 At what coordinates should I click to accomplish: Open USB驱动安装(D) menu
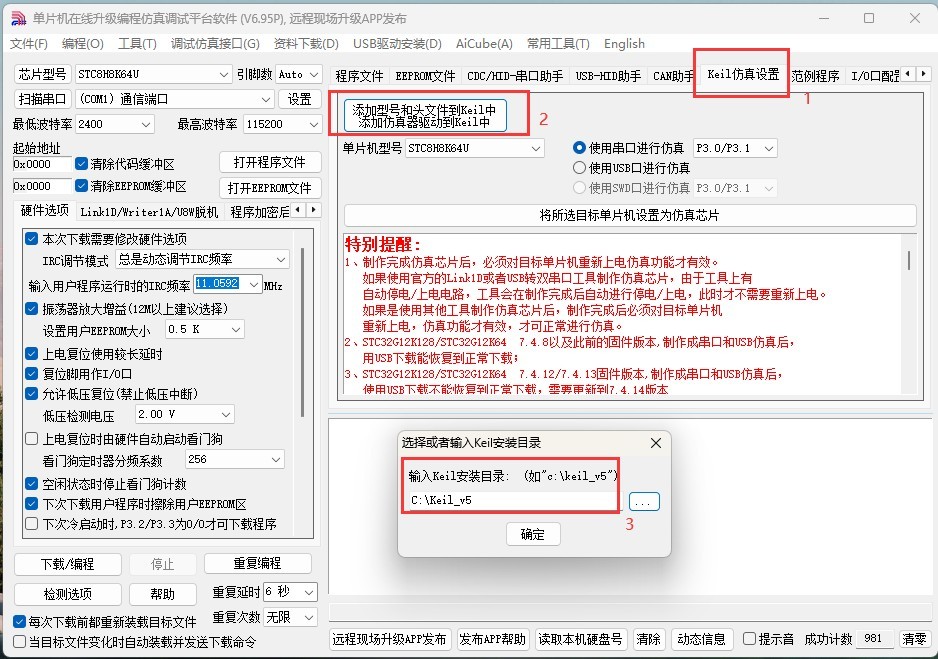click(397, 44)
